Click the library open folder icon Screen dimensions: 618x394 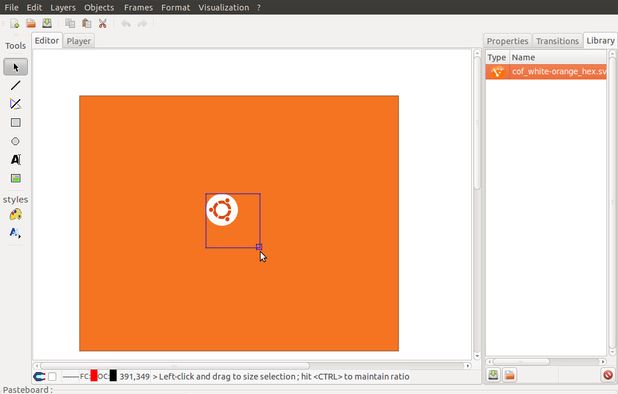coord(509,375)
